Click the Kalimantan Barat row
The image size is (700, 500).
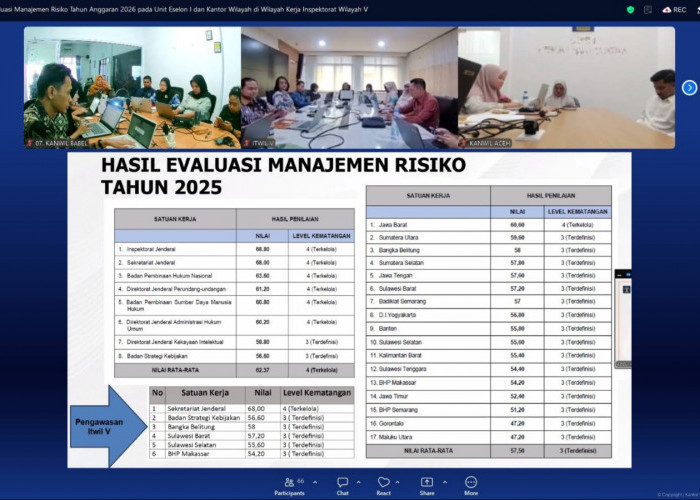(489, 355)
